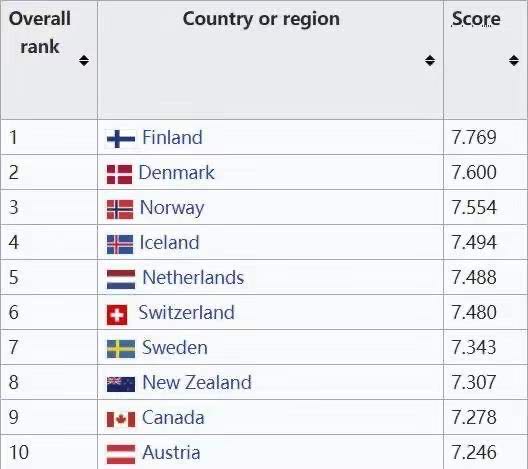Screen dimensions: 528x469
Task: Click the Score column header text
Action: click(x=476, y=19)
